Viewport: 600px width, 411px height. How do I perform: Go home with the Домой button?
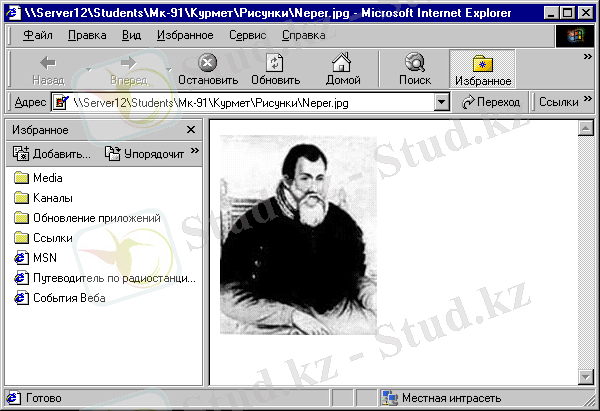(x=343, y=70)
